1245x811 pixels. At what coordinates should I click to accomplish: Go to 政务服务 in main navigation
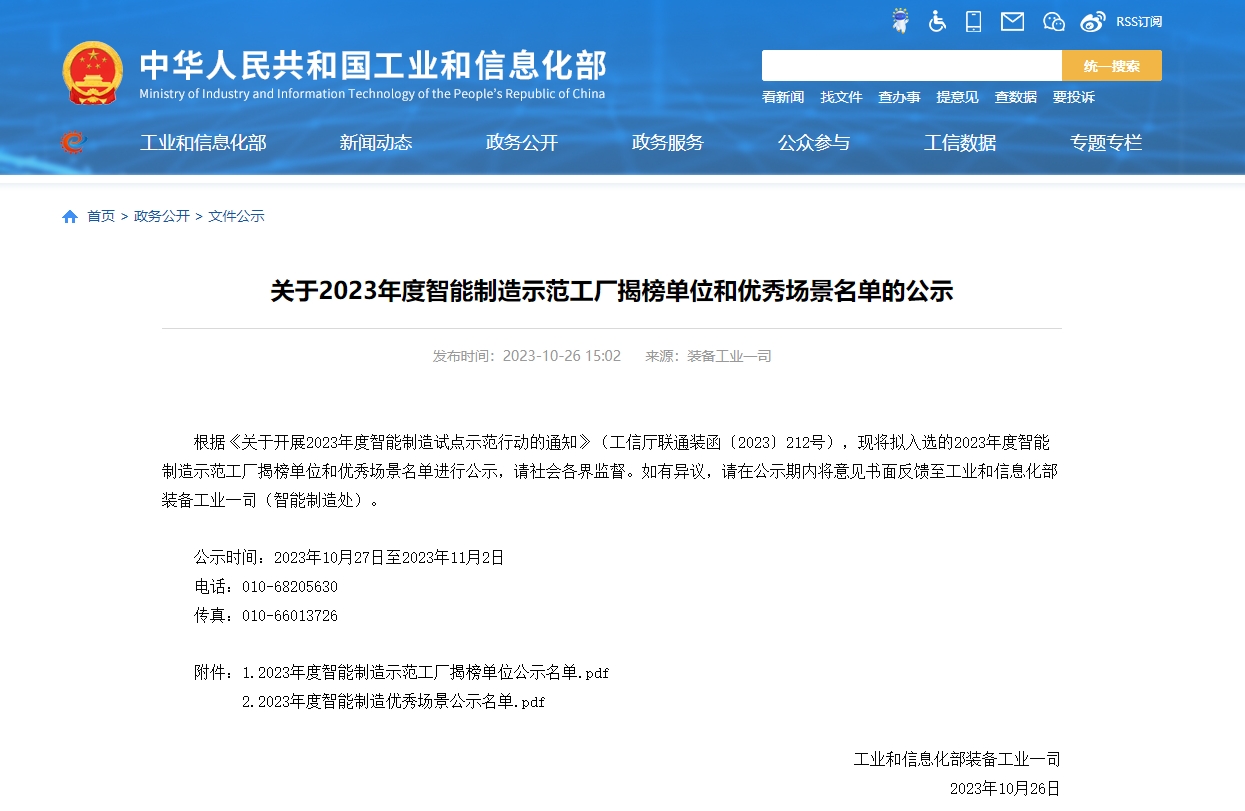click(x=667, y=143)
